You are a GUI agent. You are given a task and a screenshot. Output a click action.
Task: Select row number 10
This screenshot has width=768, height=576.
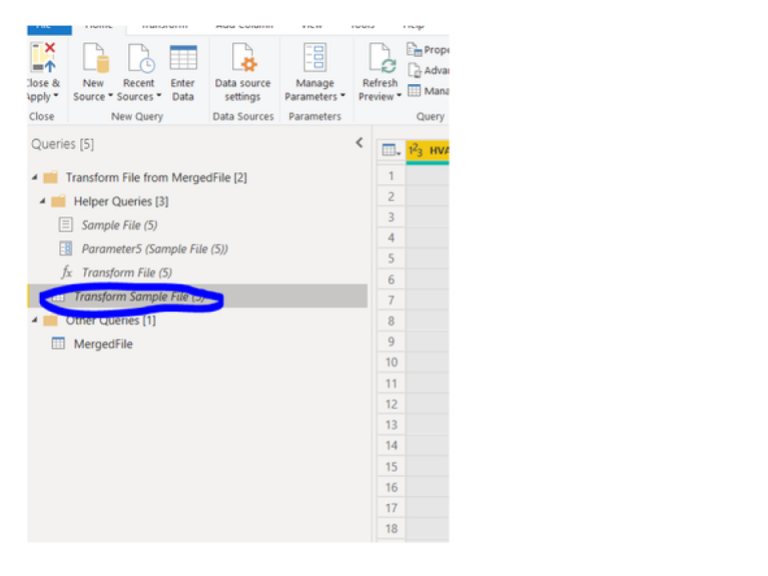pos(391,362)
